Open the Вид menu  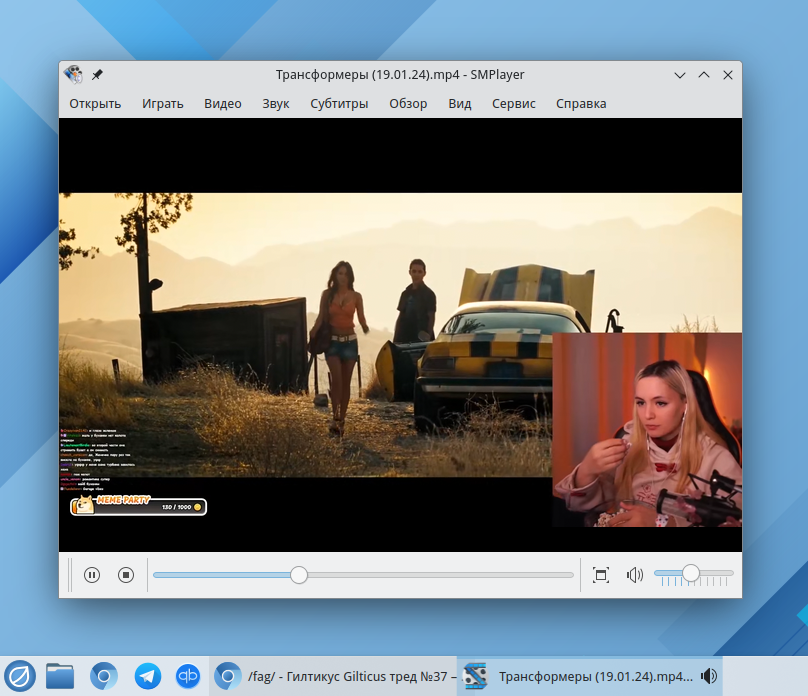click(460, 104)
